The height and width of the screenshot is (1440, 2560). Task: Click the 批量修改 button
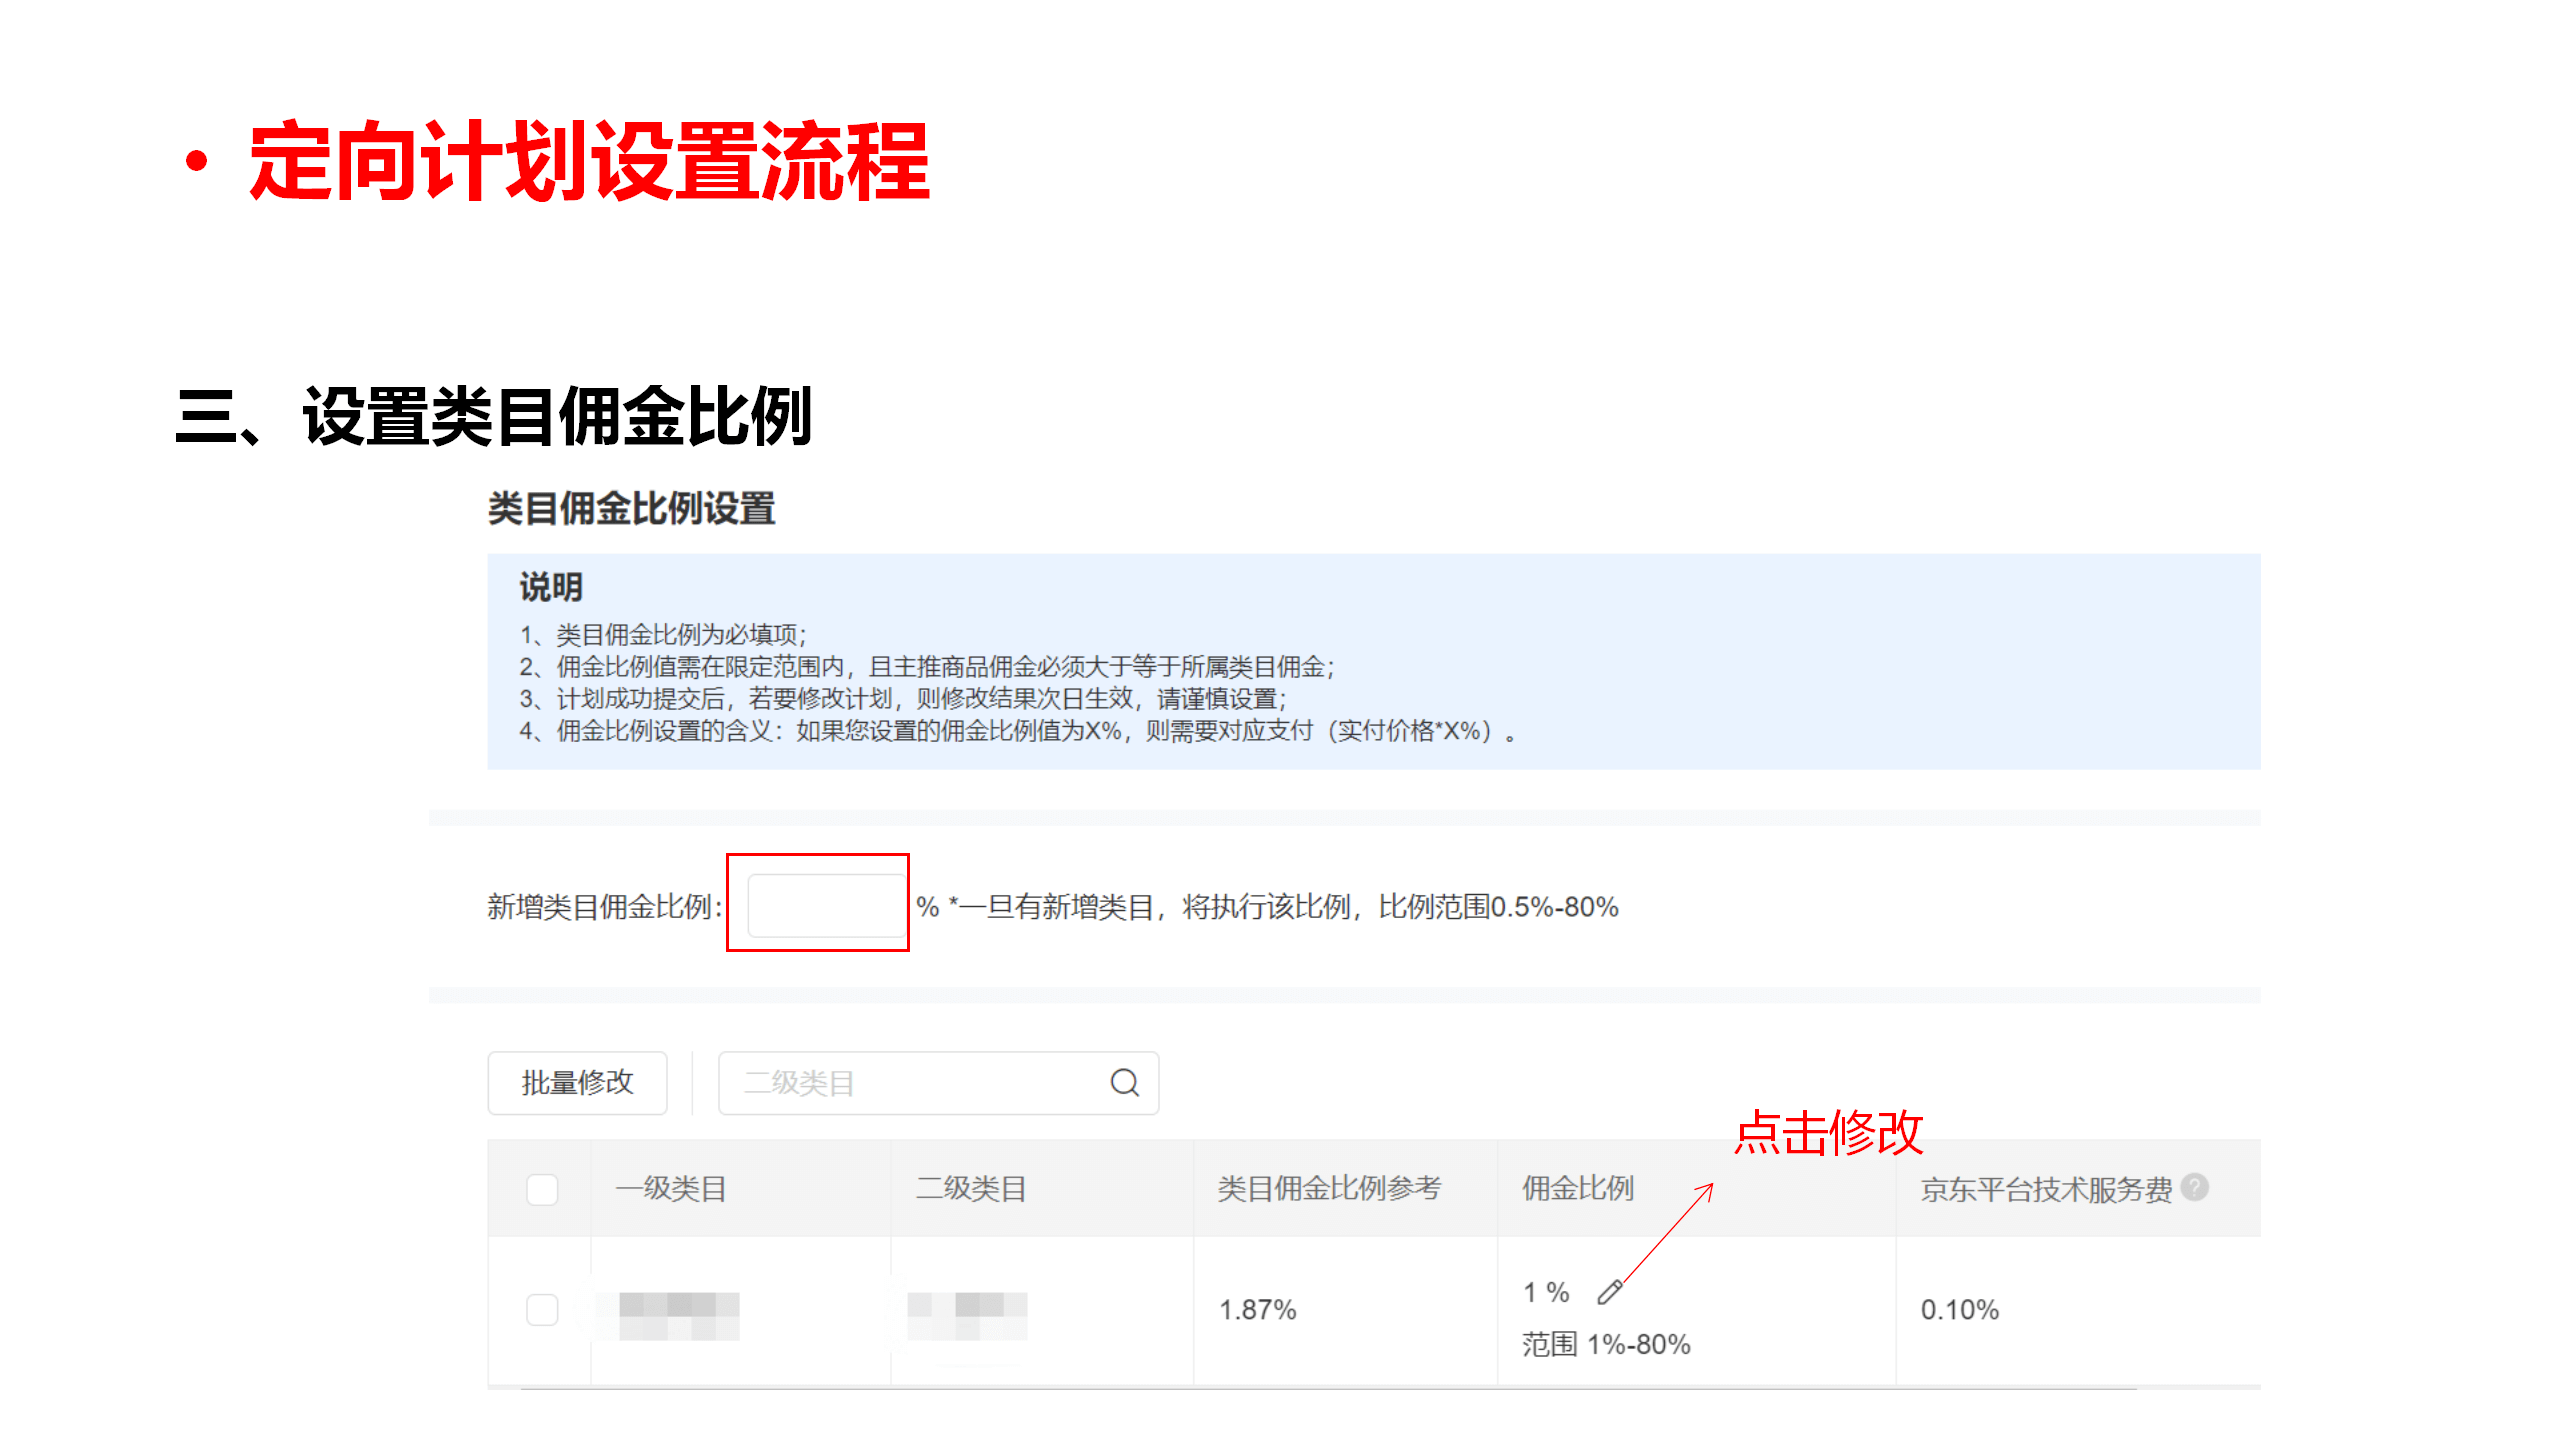pyautogui.click(x=577, y=1082)
